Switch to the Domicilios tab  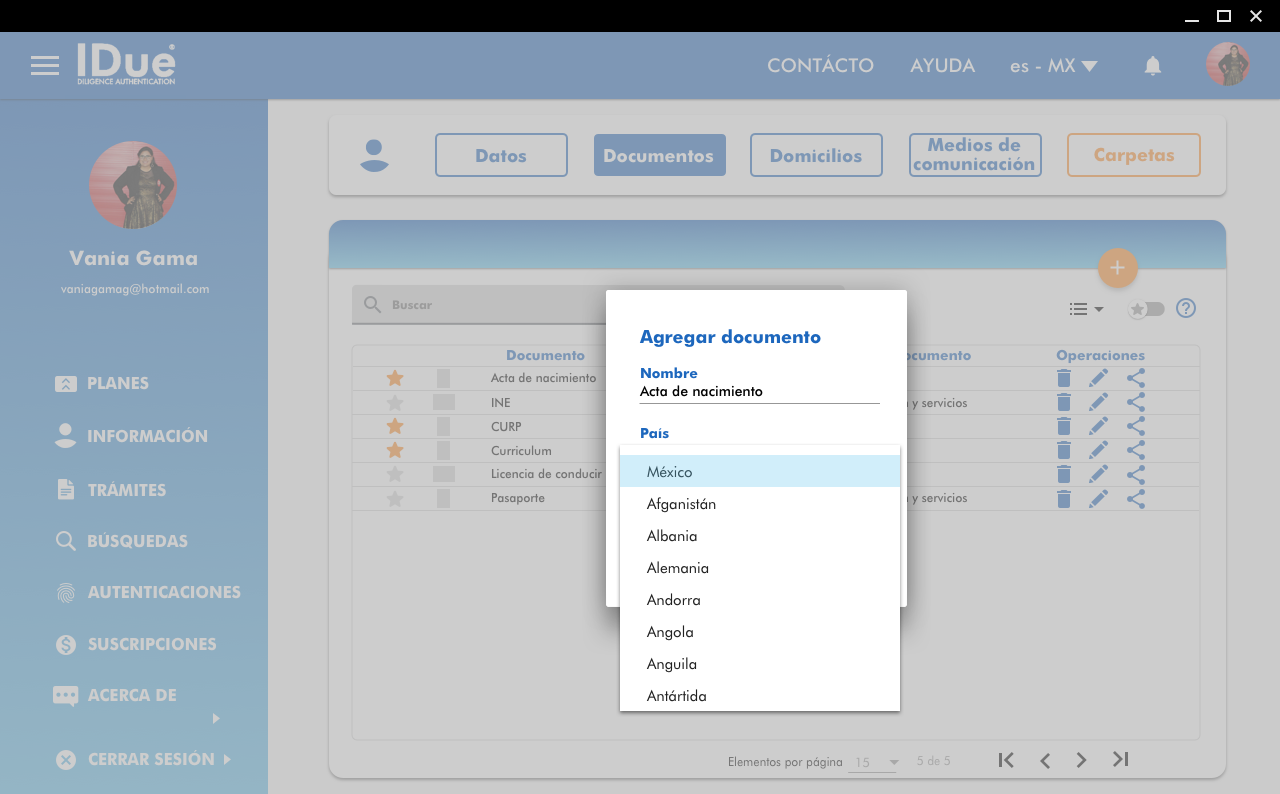click(x=815, y=155)
